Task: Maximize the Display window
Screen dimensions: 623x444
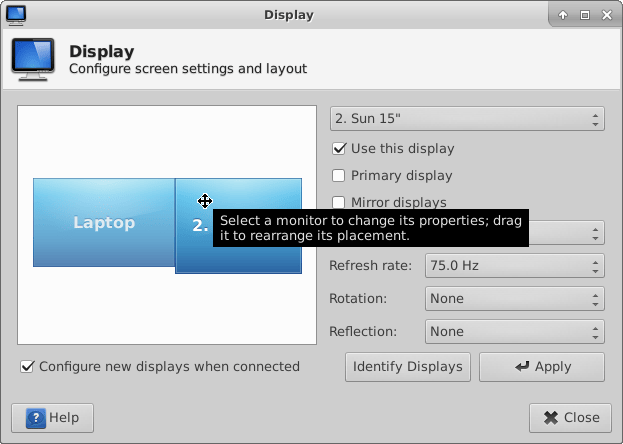Action: tap(585, 15)
